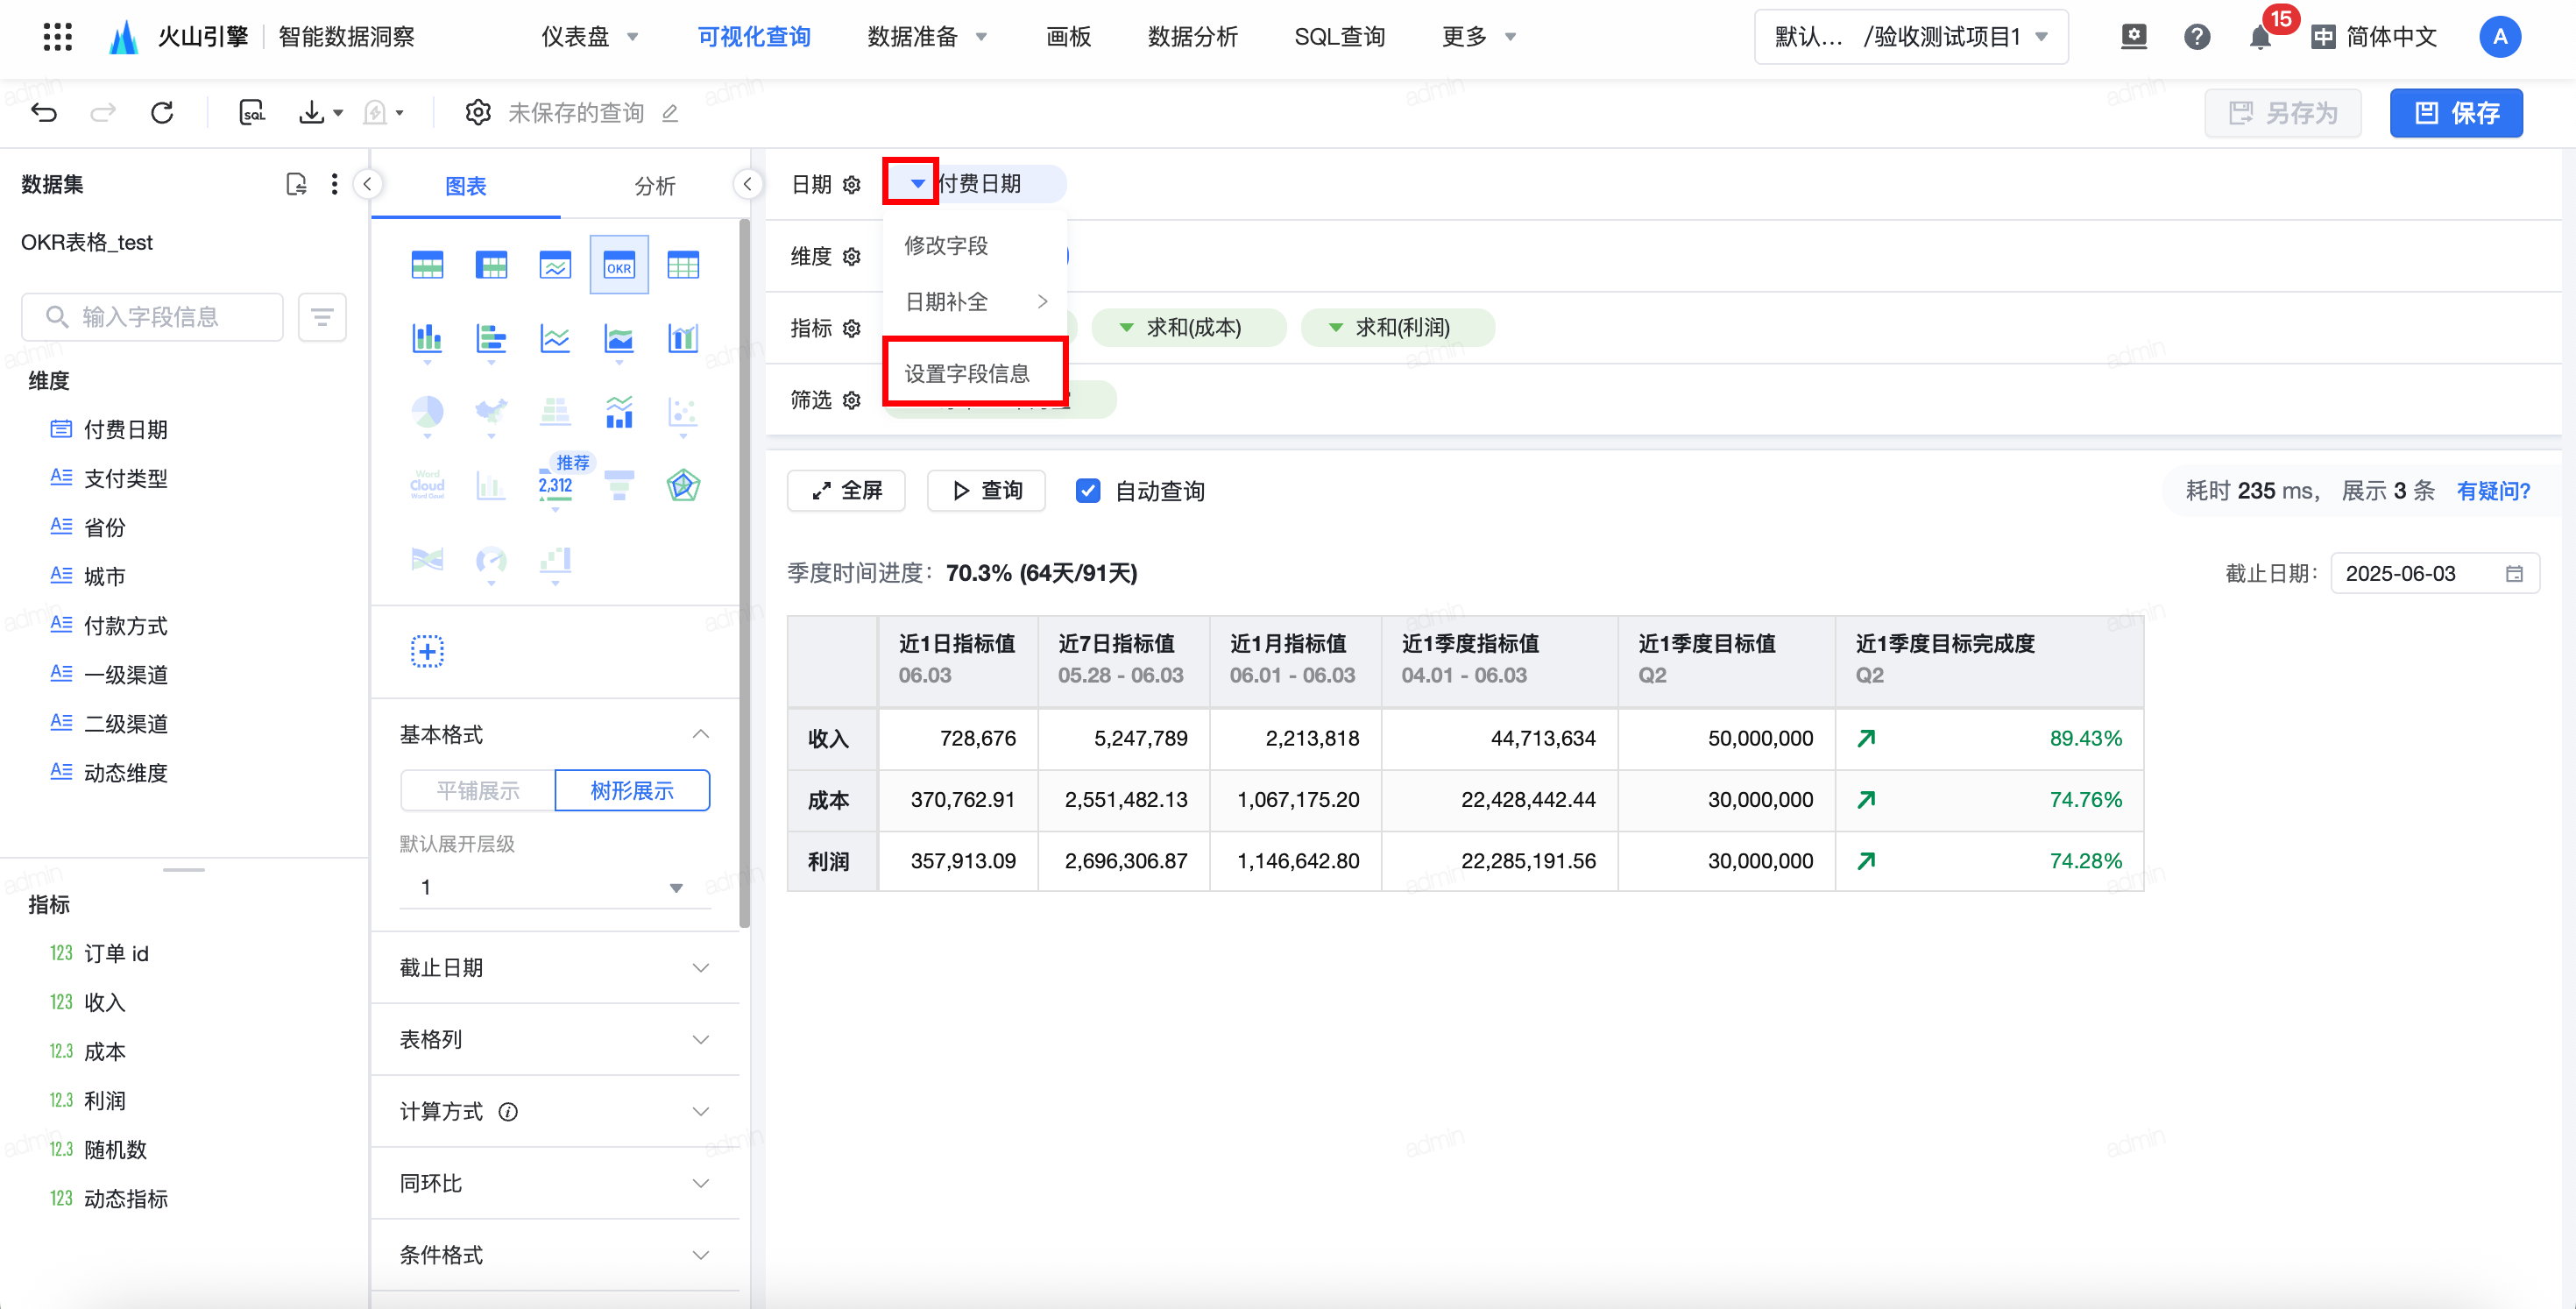The height and width of the screenshot is (1309, 2576).
Task: Open the 更多 dropdown menu
Action: 1479,37
